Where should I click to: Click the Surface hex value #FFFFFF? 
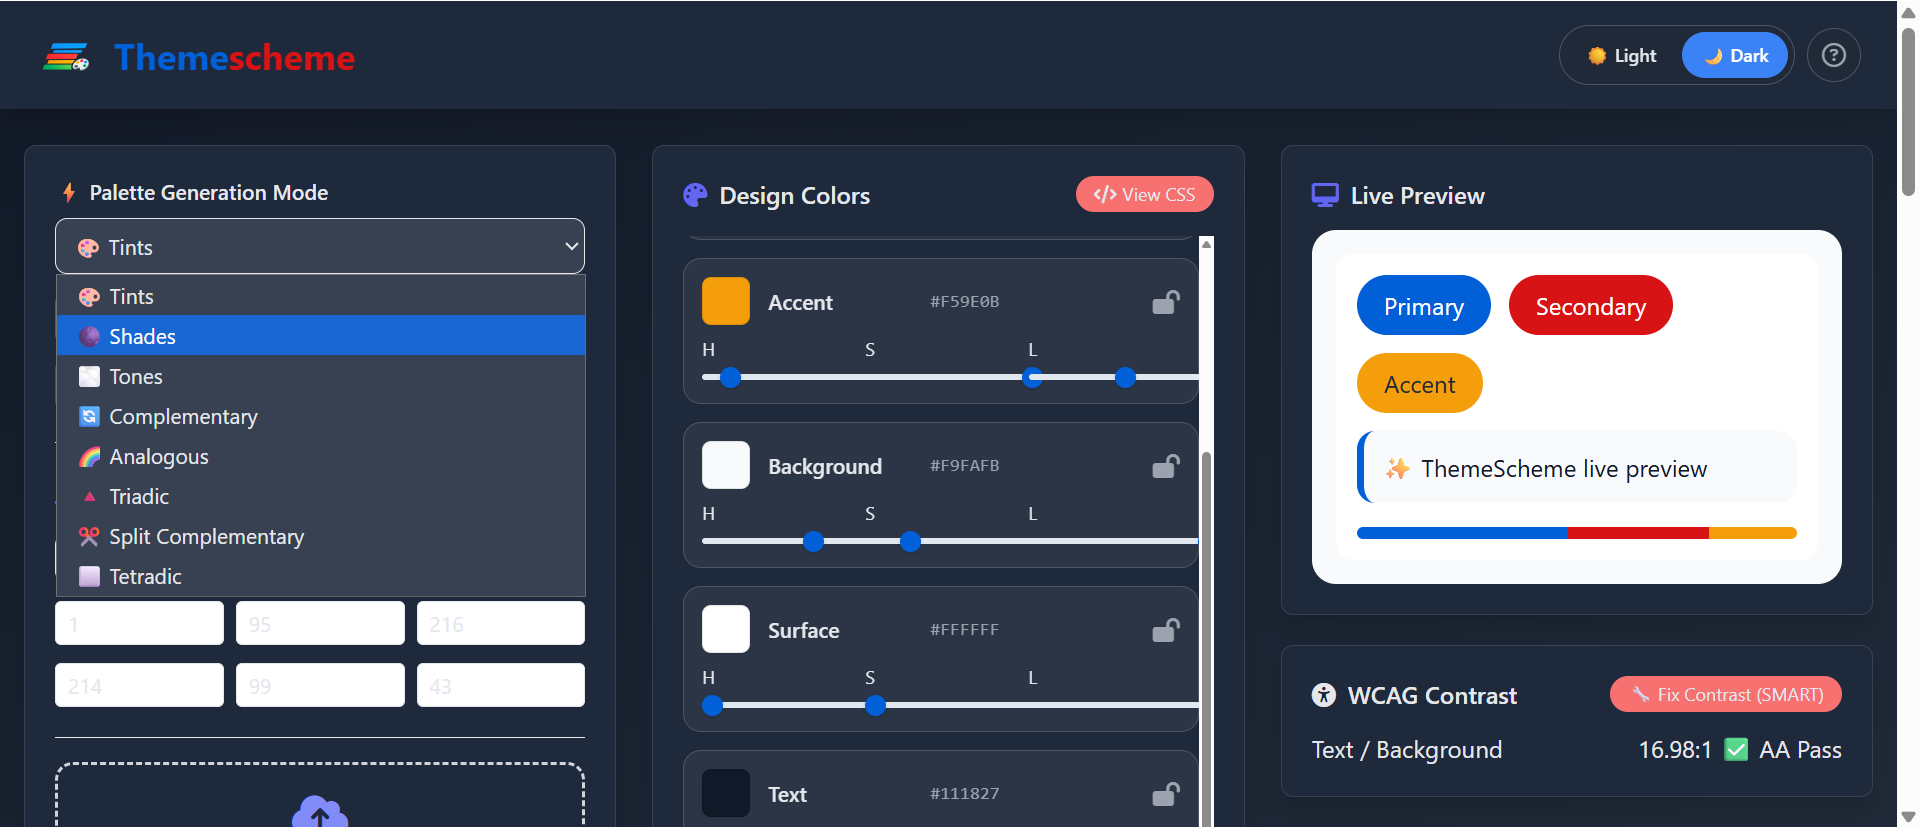(964, 629)
